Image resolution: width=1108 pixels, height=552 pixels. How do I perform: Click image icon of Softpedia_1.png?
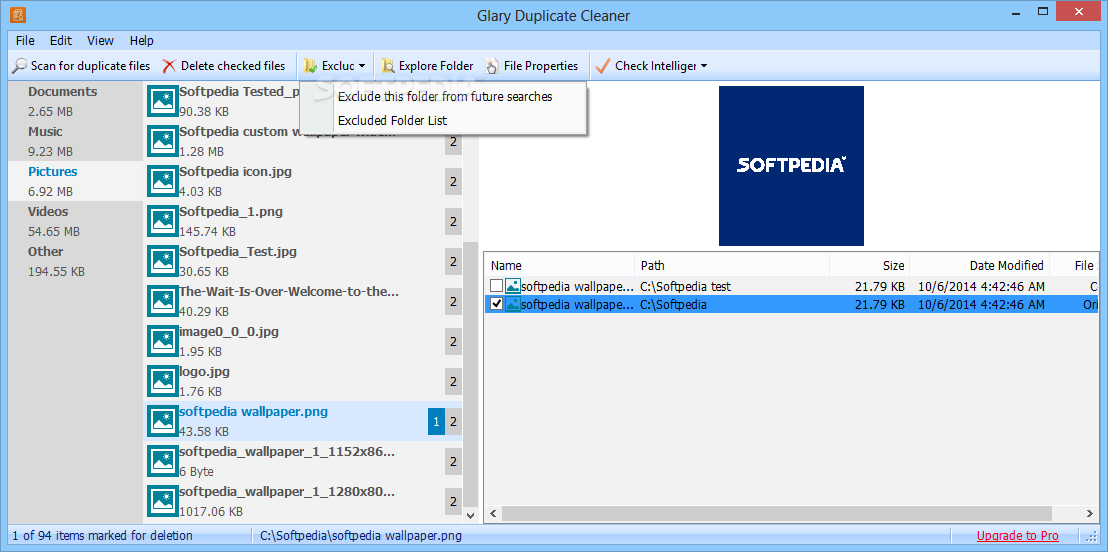tap(163, 221)
